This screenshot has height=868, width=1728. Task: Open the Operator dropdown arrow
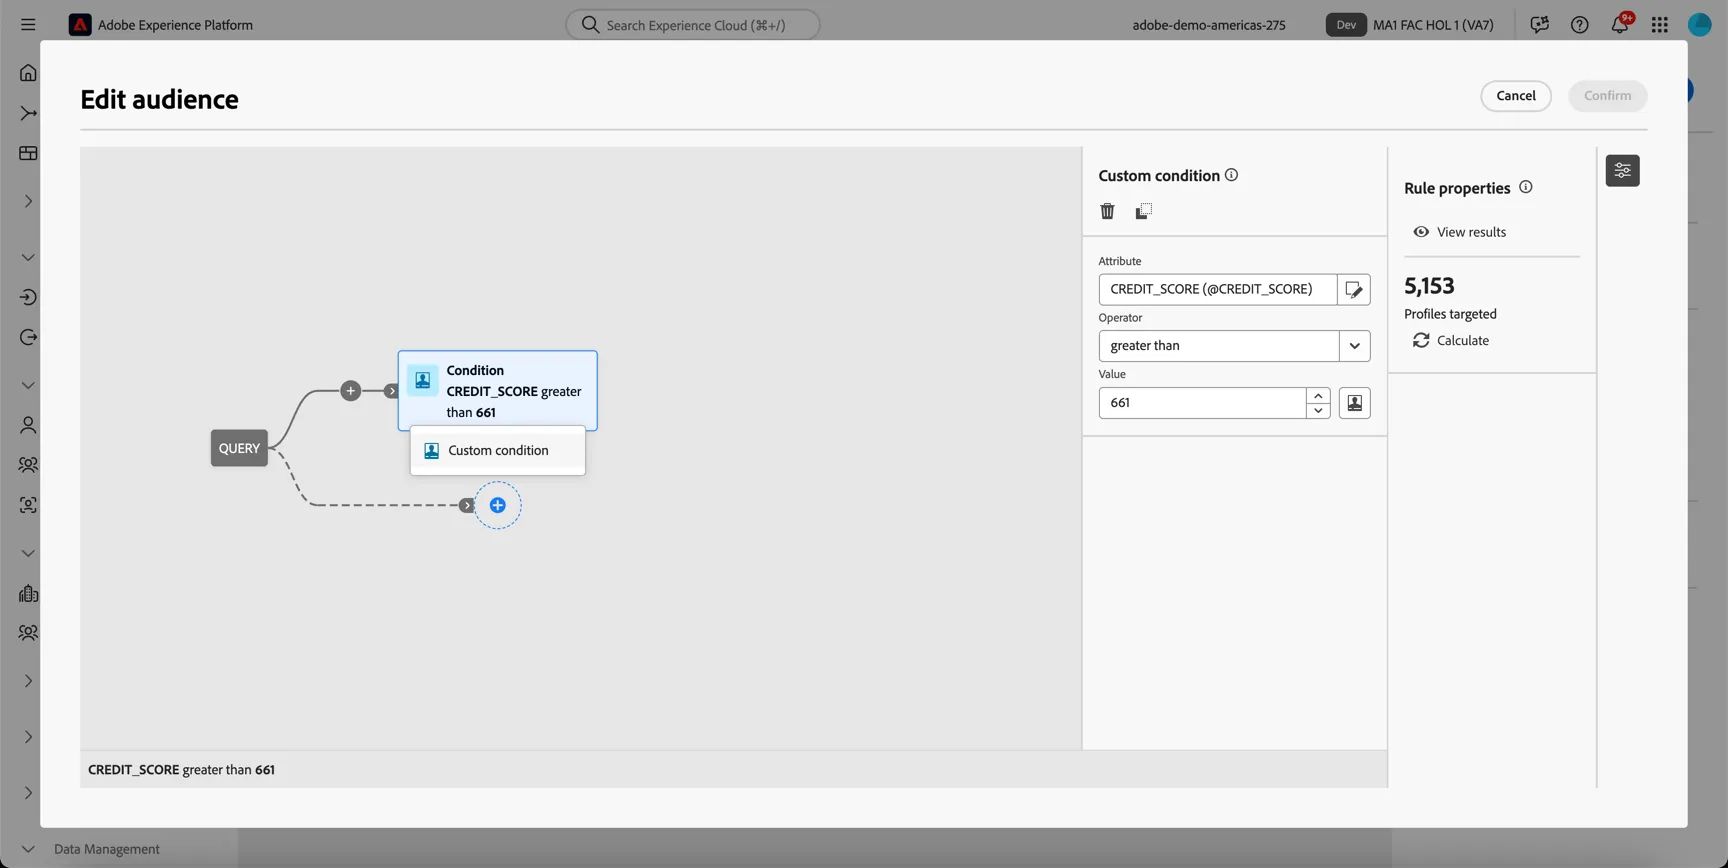[x=1355, y=346]
